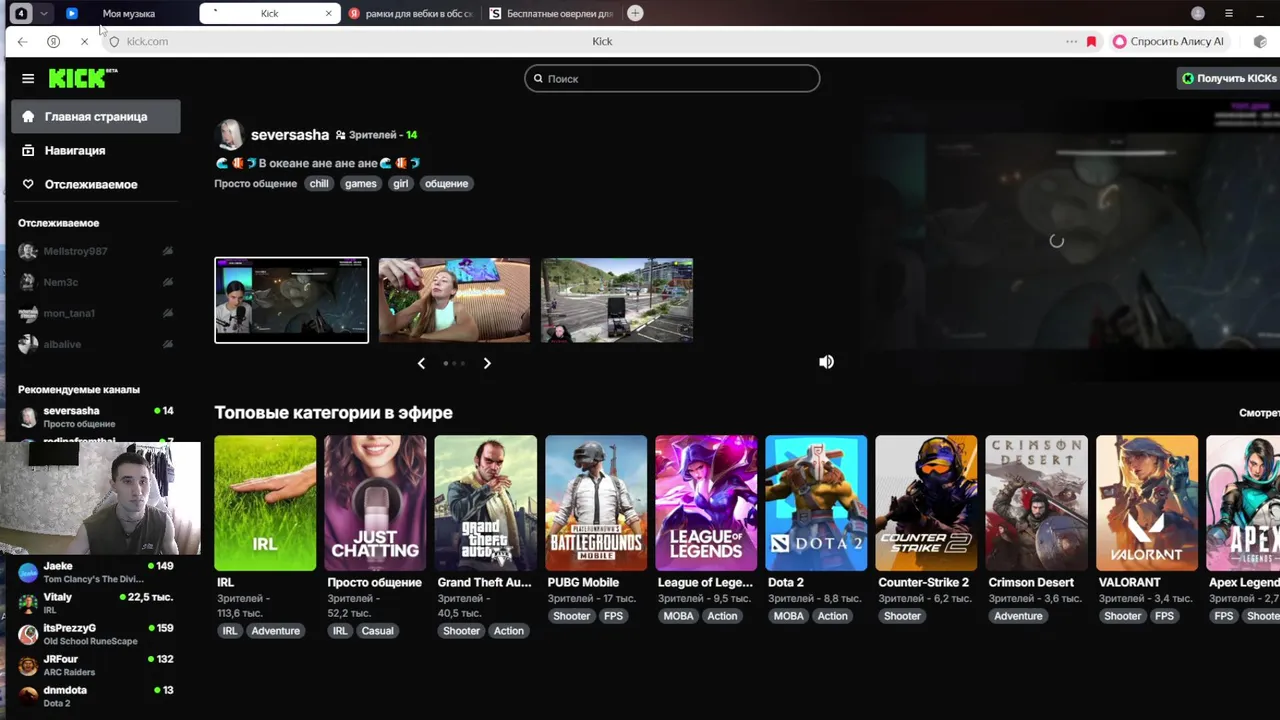Click the Adventure tag under Crimson Desert
The width and height of the screenshot is (1280, 720).
click(x=1018, y=616)
